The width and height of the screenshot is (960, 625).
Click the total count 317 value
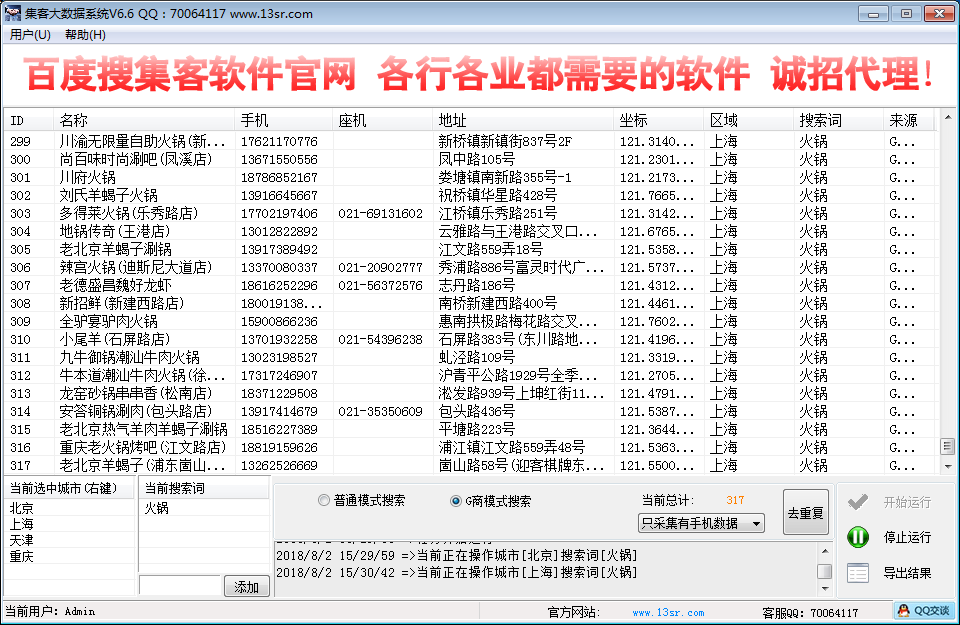point(735,500)
